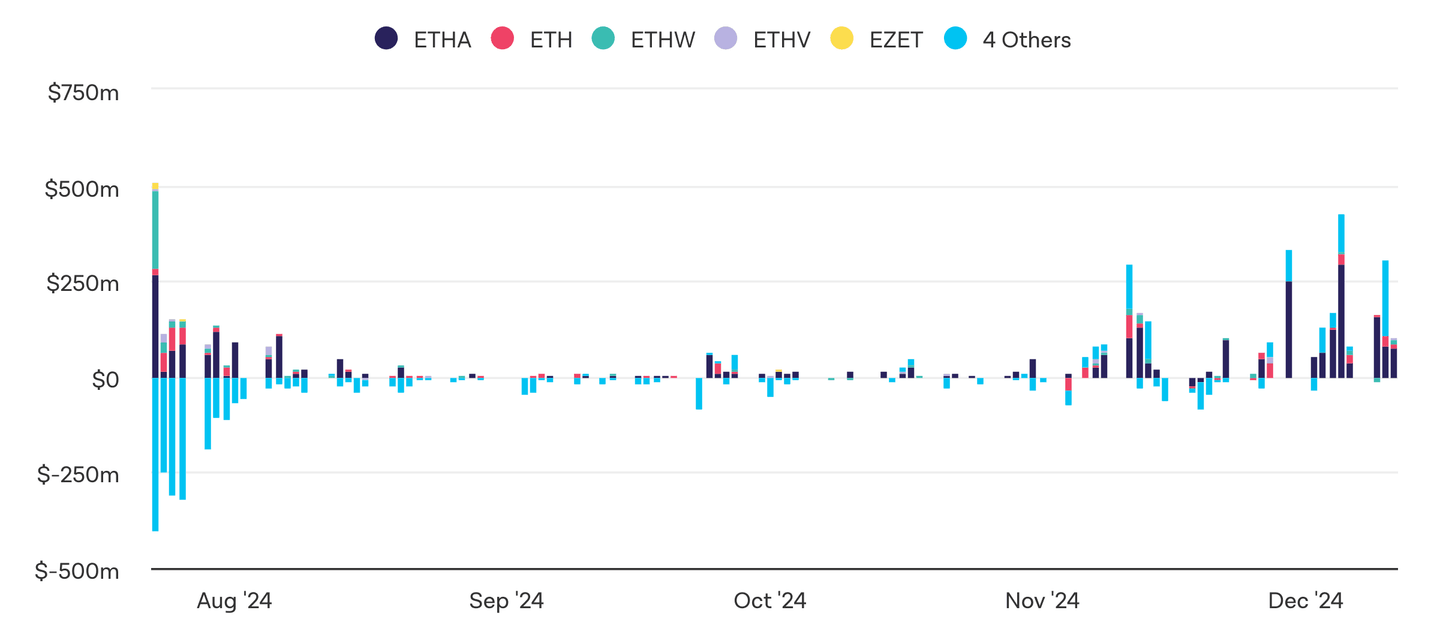
Task: Click the Sep '24 x-axis label
Action: (506, 601)
